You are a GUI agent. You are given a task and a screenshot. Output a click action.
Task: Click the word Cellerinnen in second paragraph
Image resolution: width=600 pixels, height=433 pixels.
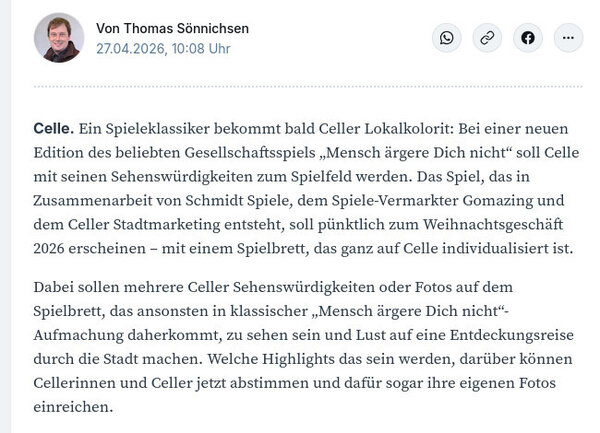tap(74, 383)
